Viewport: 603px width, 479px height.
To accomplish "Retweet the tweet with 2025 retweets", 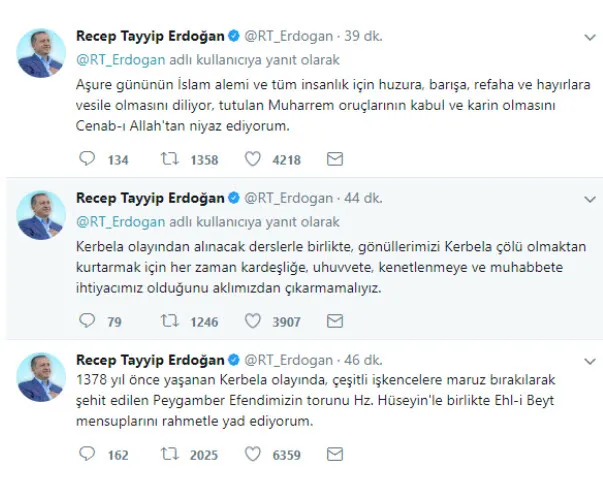I will coord(170,454).
